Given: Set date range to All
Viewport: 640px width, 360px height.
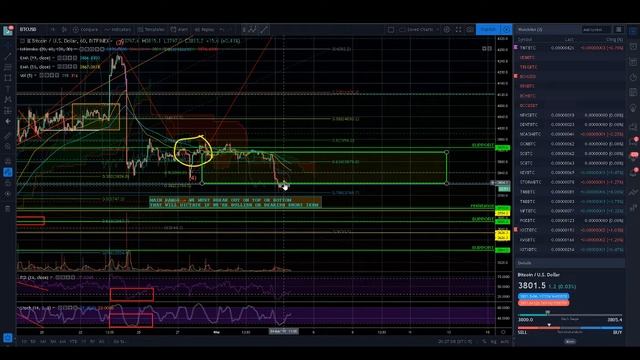Looking at the screenshot, I should pos(102,342).
